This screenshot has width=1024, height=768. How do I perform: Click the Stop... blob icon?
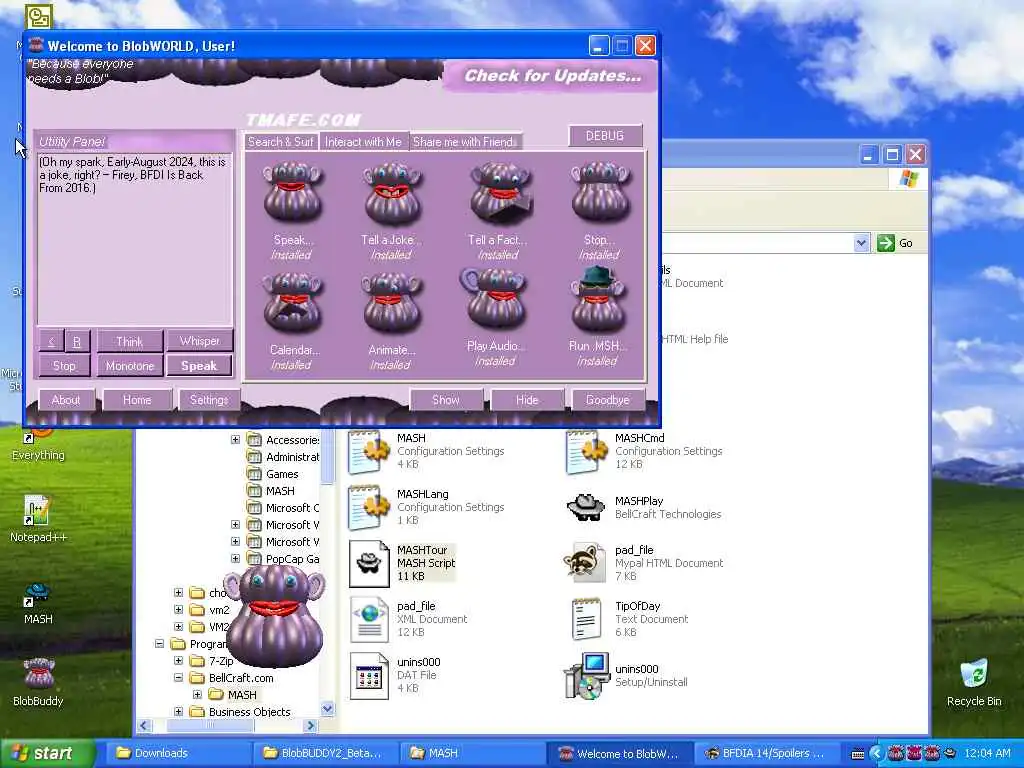pos(600,194)
